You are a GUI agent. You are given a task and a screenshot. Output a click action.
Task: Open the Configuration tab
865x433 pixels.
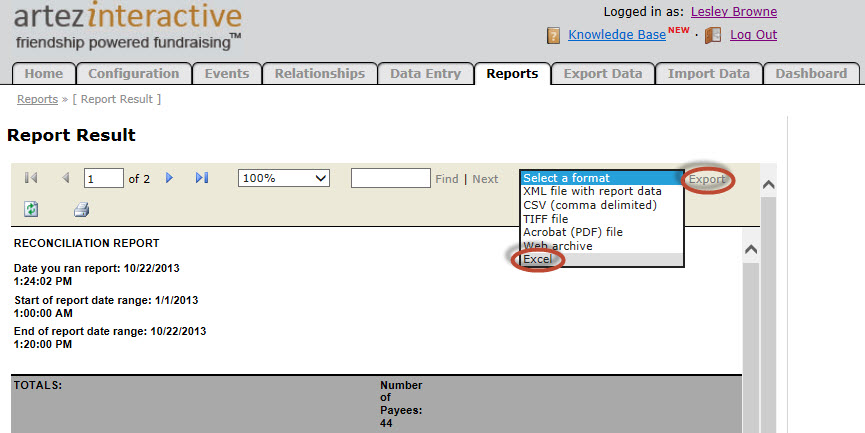tap(133, 73)
